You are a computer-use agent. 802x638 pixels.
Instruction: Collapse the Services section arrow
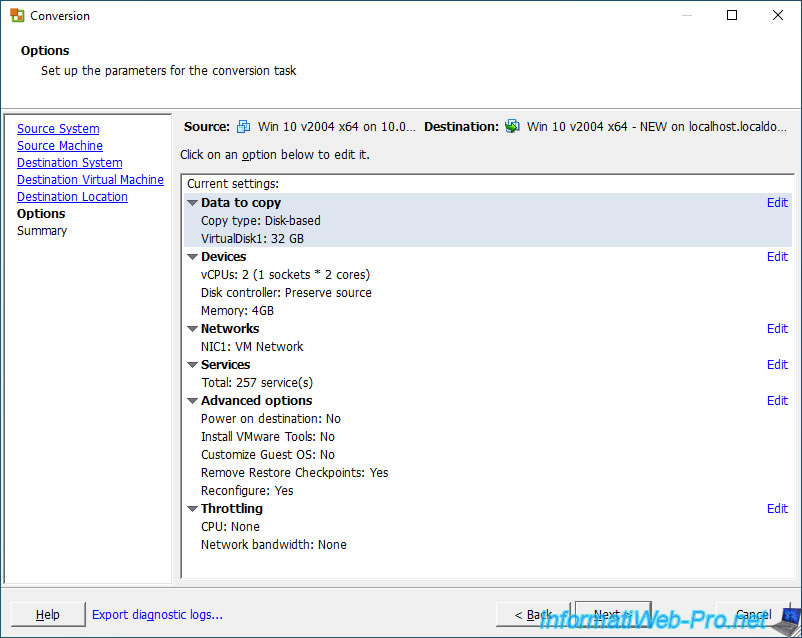point(192,365)
